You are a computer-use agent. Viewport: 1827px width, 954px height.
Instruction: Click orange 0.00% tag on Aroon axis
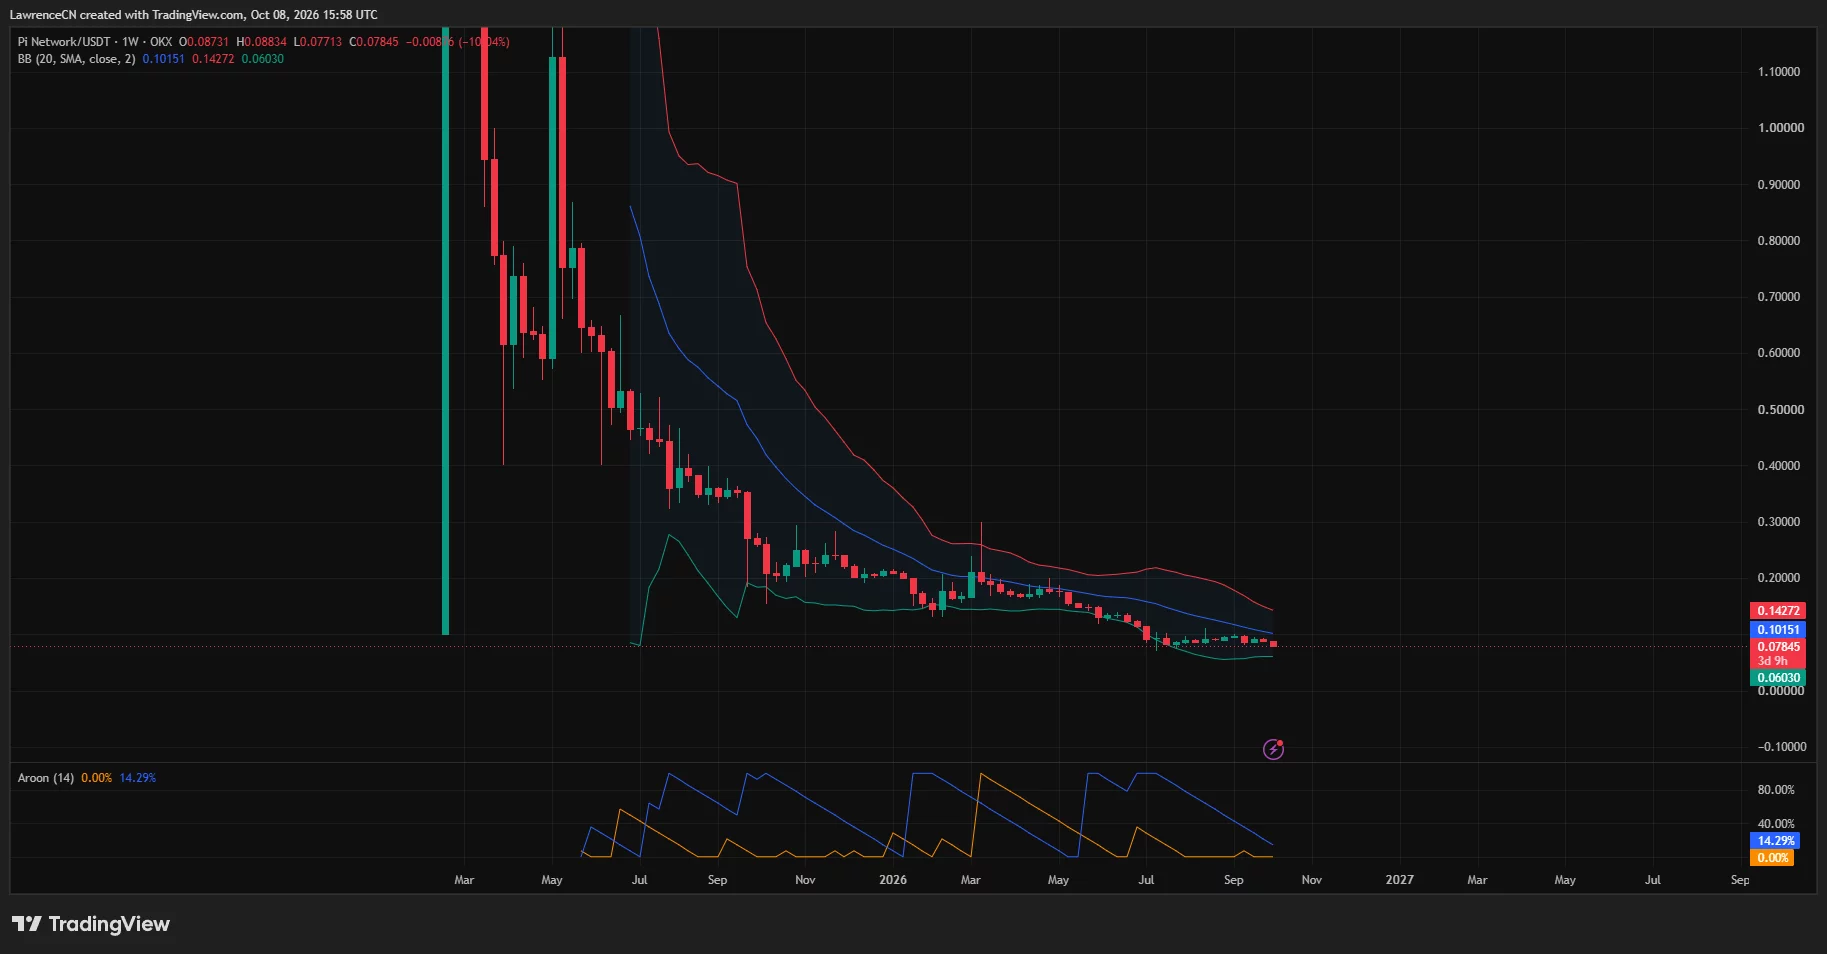click(1772, 858)
